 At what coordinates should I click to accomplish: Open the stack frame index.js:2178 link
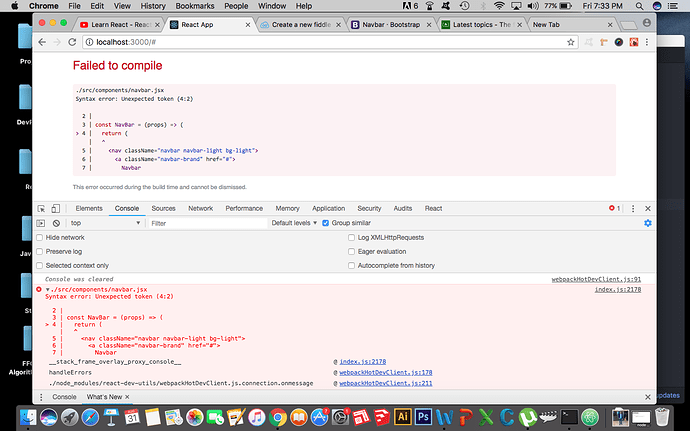point(363,362)
